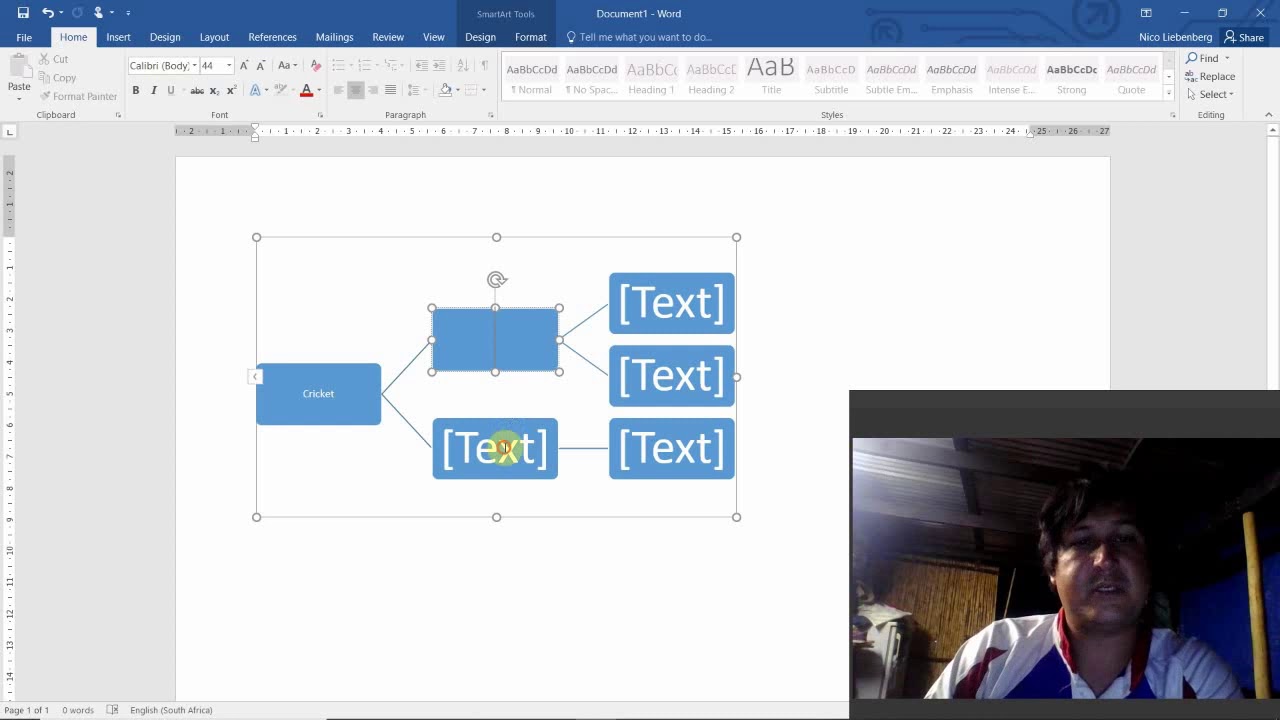Click the Grow Font size icon
Viewport: 1280px width, 720px height.
pyautogui.click(x=244, y=65)
